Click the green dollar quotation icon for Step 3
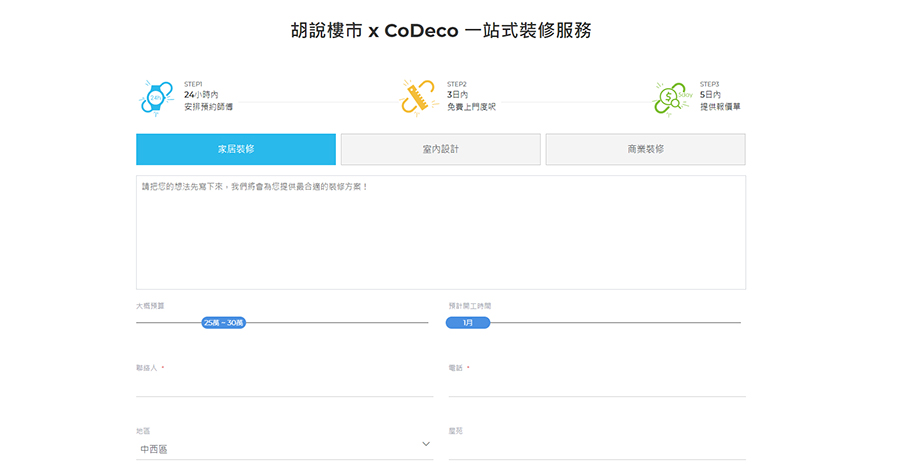Image resolution: width=900 pixels, height=468 pixels. tap(672, 99)
